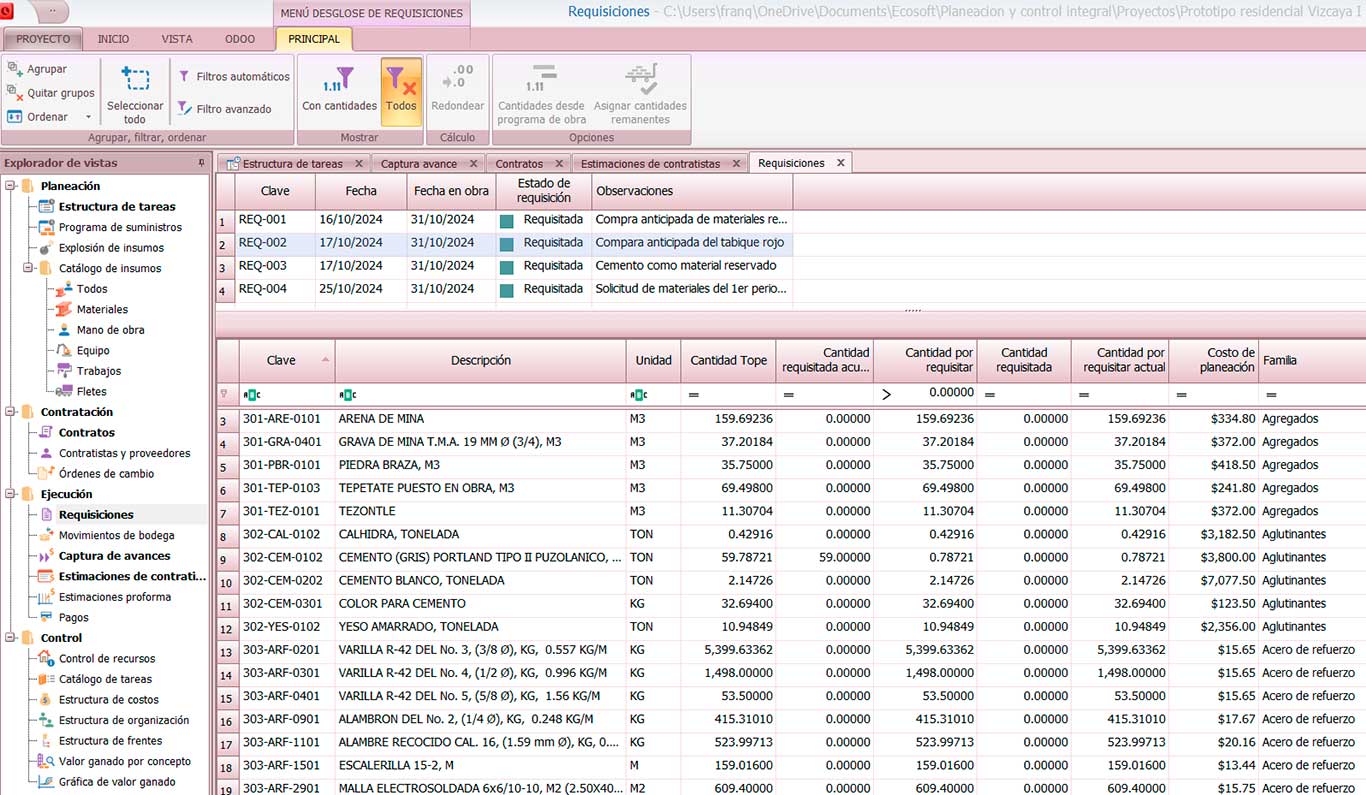Click the Agrupar icon
Screen dimensions: 1366x795
coord(15,69)
